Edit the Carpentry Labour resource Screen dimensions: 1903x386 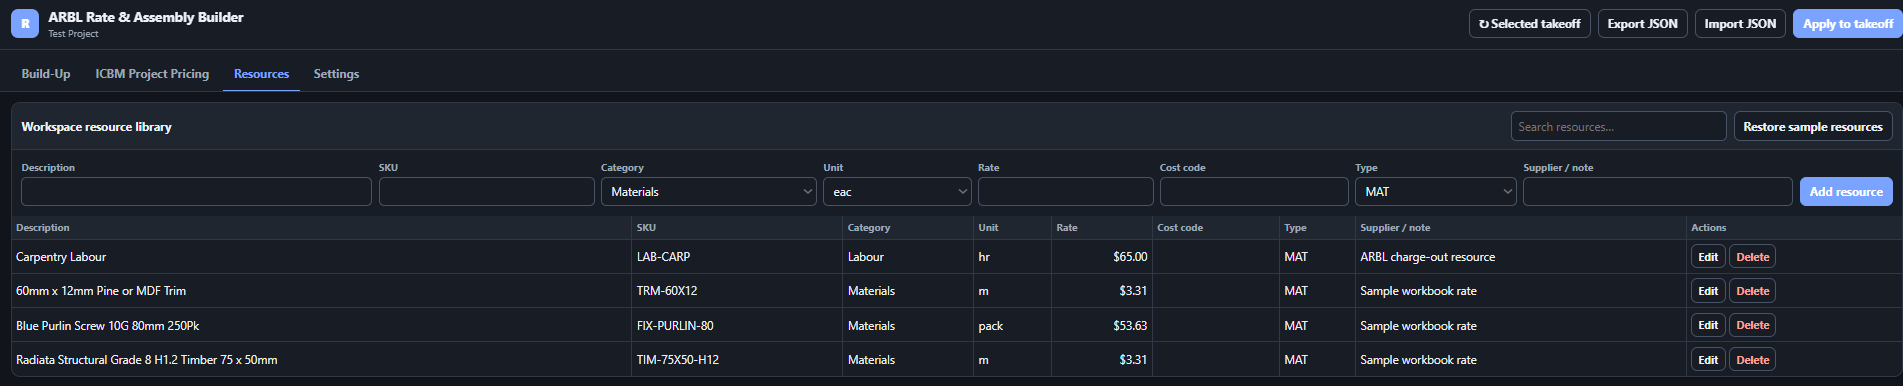[1708, 257]
